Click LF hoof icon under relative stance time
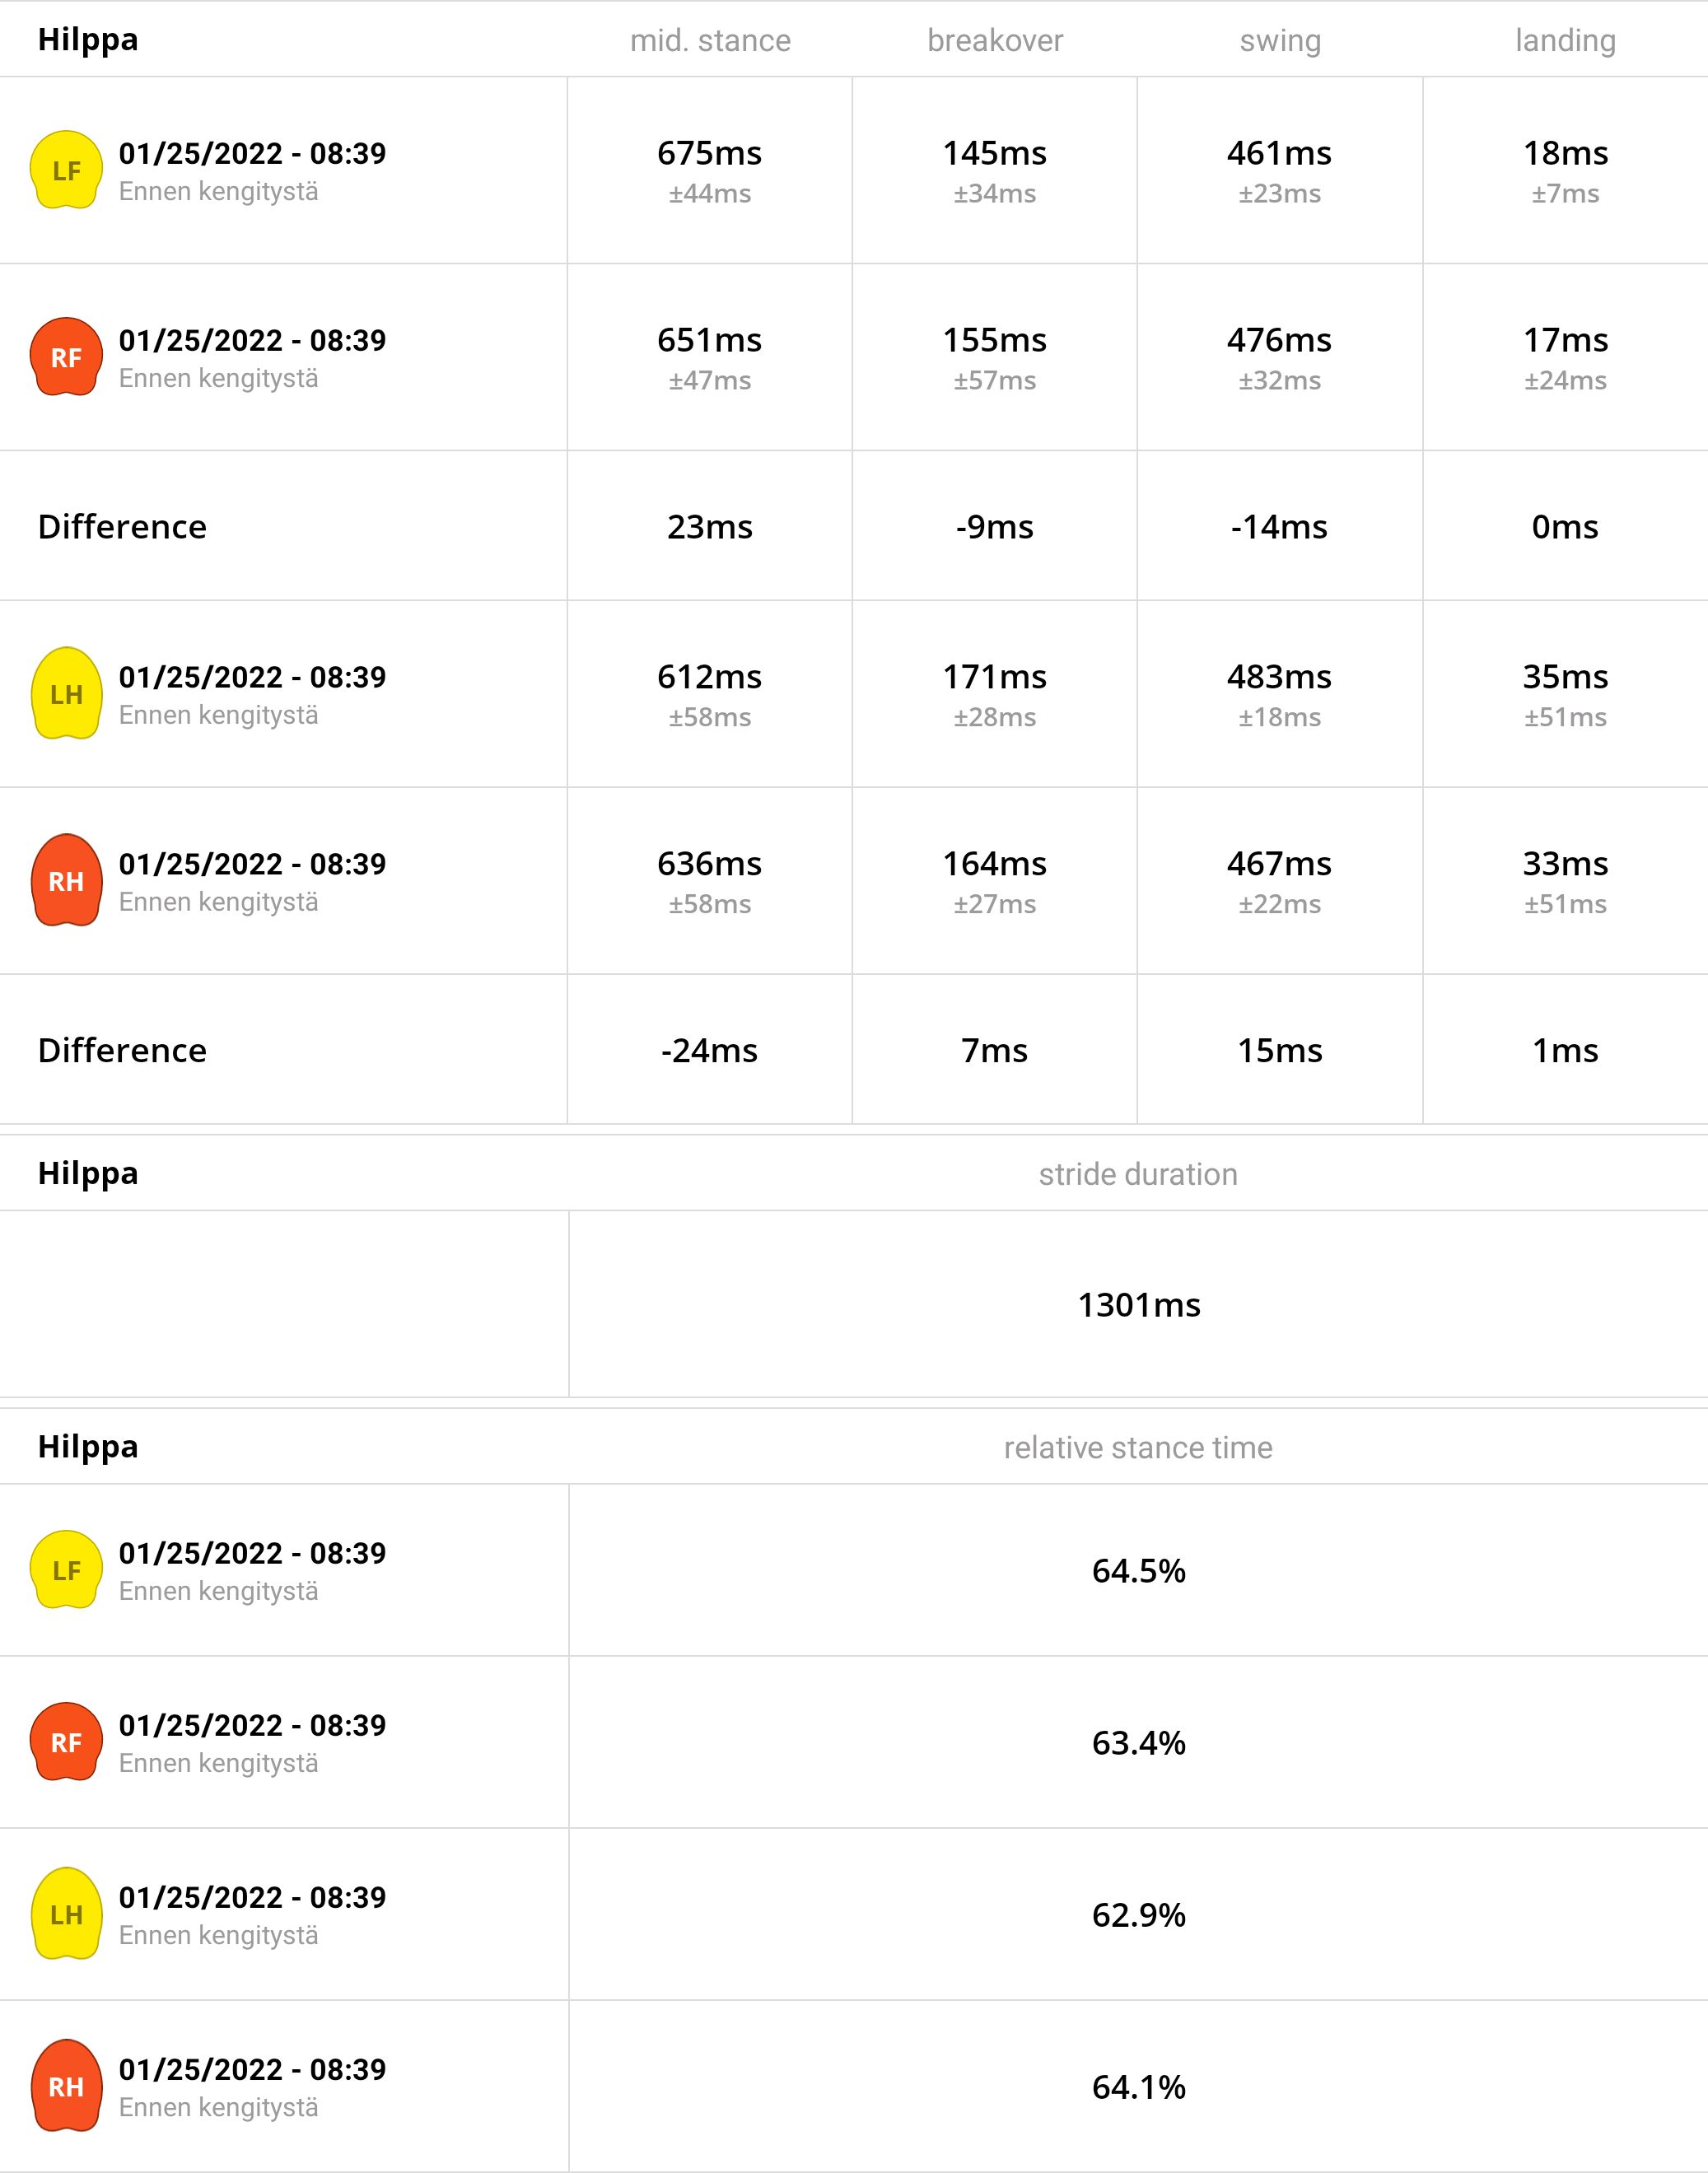 (x=66, y=1570)
